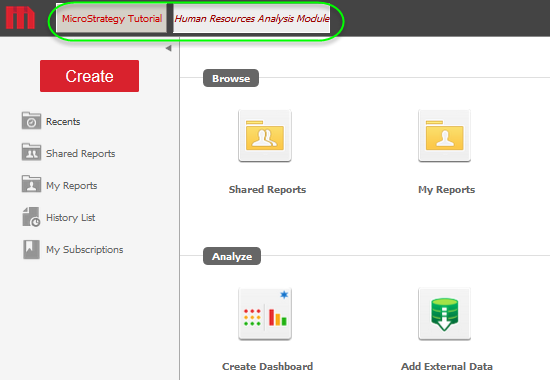The width and height of the screenshot is (550, 380).
Task: Launch the Create Dashboard icon
Action: click(265, 314)
